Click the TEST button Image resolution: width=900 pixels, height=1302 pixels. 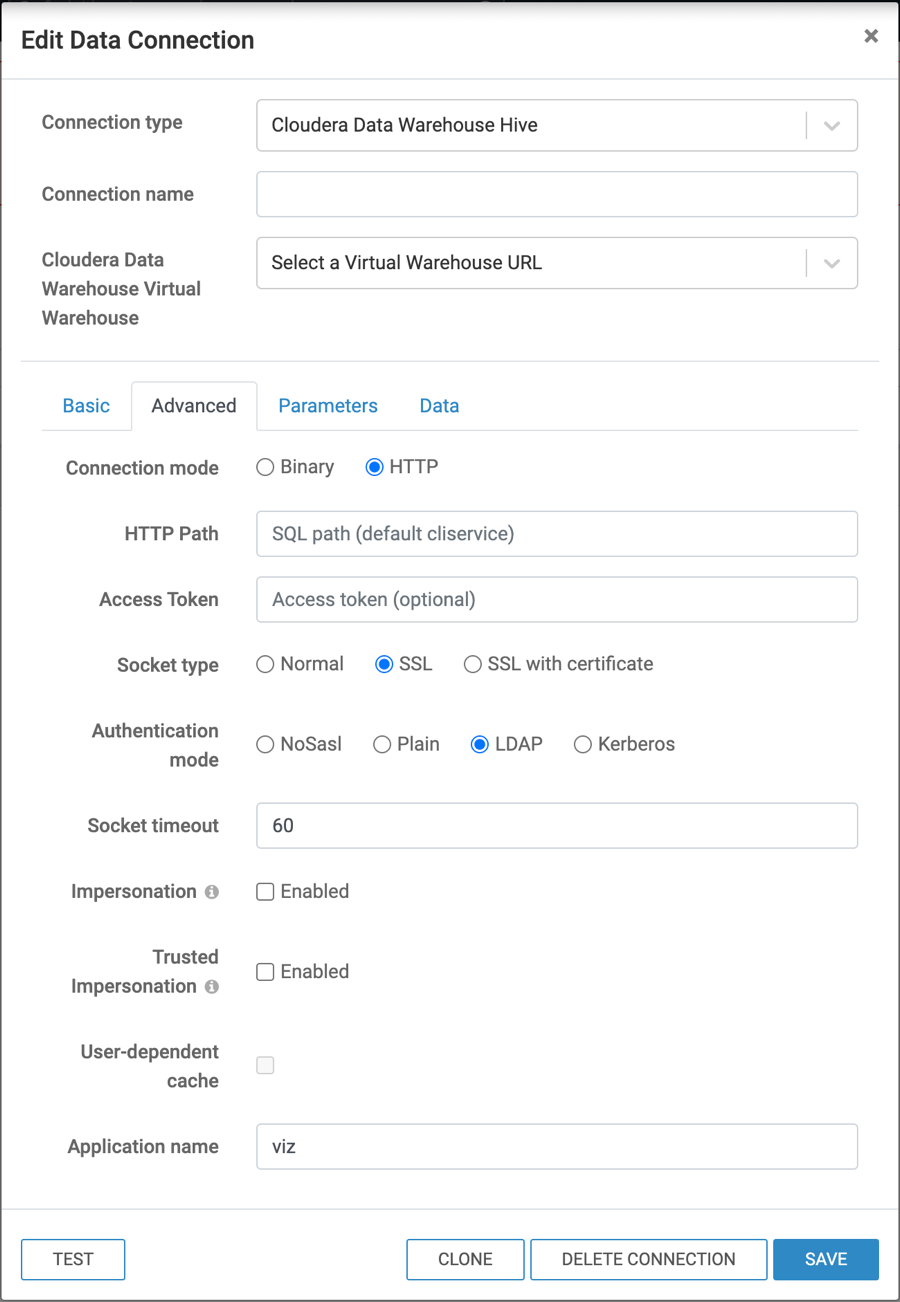[73, 1260]
